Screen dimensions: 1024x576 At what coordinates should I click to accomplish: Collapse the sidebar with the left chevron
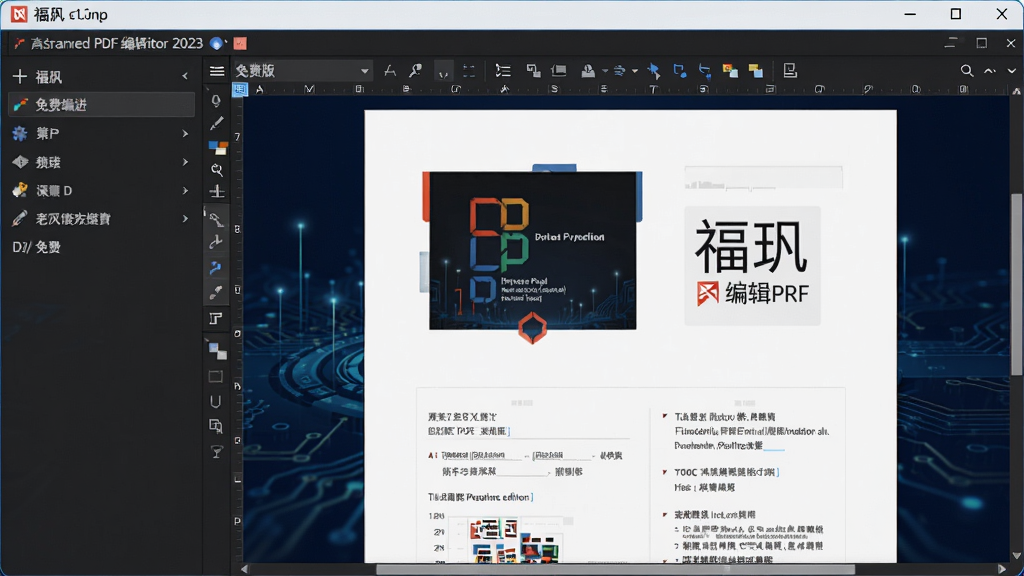pyautogui.click(x=185, y=76)
